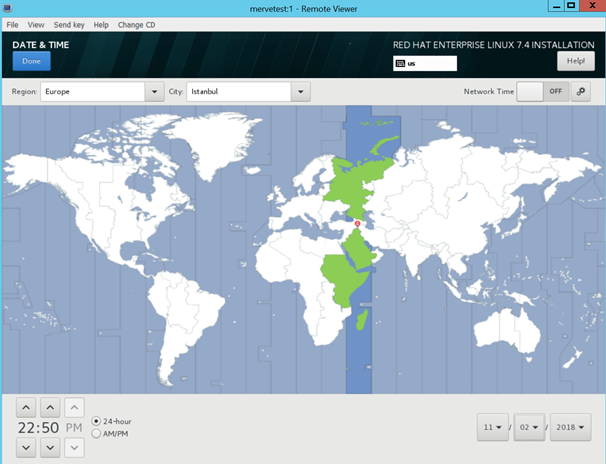Expand the City dropdown arrow
This screenshot has width=606, height=464.
[x=301, y=92]
